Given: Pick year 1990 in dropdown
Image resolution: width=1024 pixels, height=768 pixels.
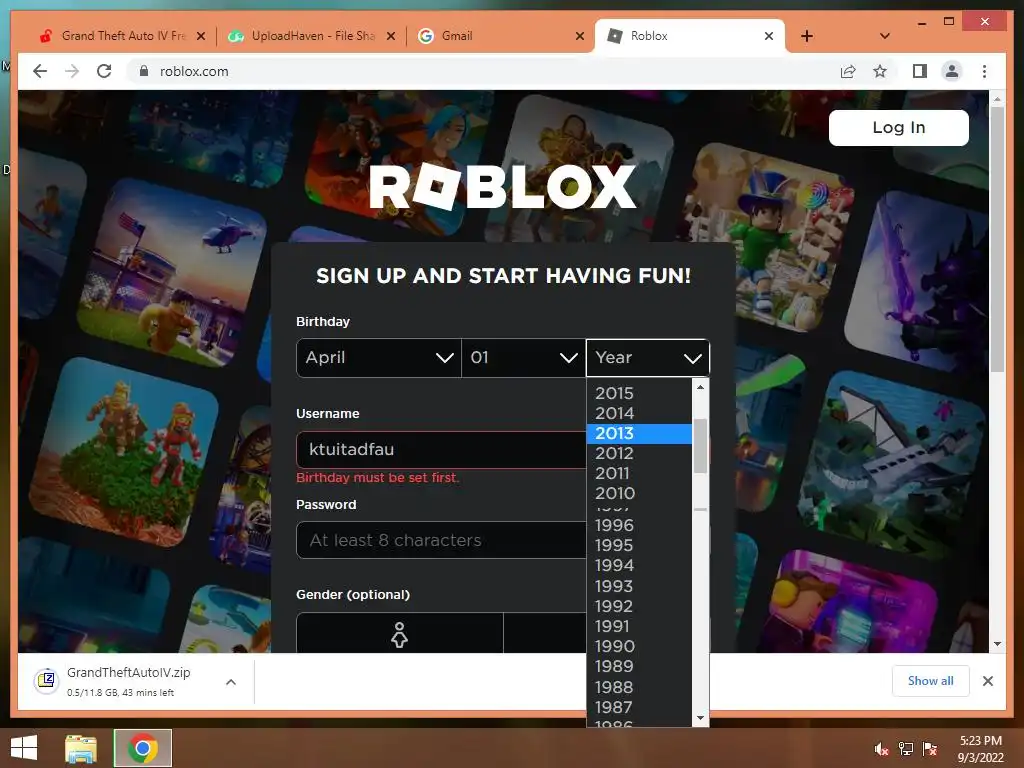Looking at the screenshot, I should pos(639,647).
